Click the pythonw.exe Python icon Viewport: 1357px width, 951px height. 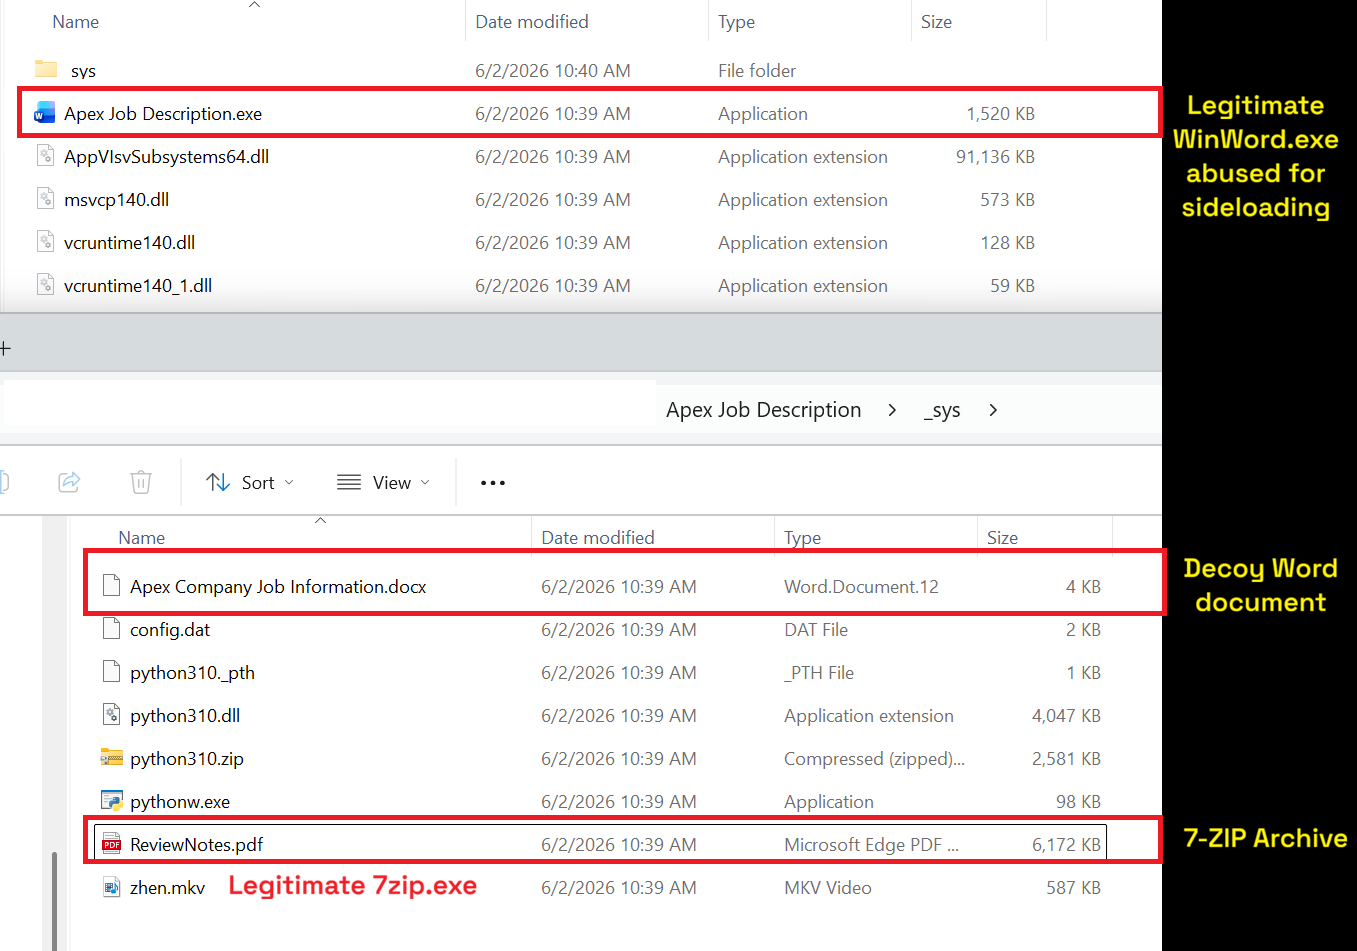pyautogui.click(x=112, y=801)
